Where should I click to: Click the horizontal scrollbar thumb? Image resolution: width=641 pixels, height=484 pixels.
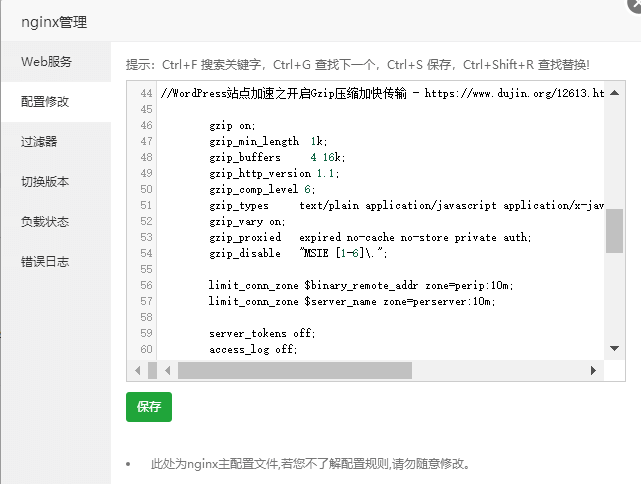[x=295, y=371]
